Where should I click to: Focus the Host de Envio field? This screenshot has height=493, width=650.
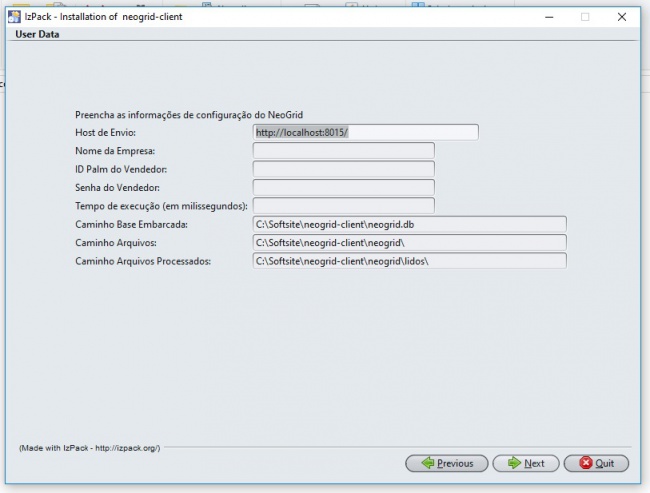pos(365,132)
